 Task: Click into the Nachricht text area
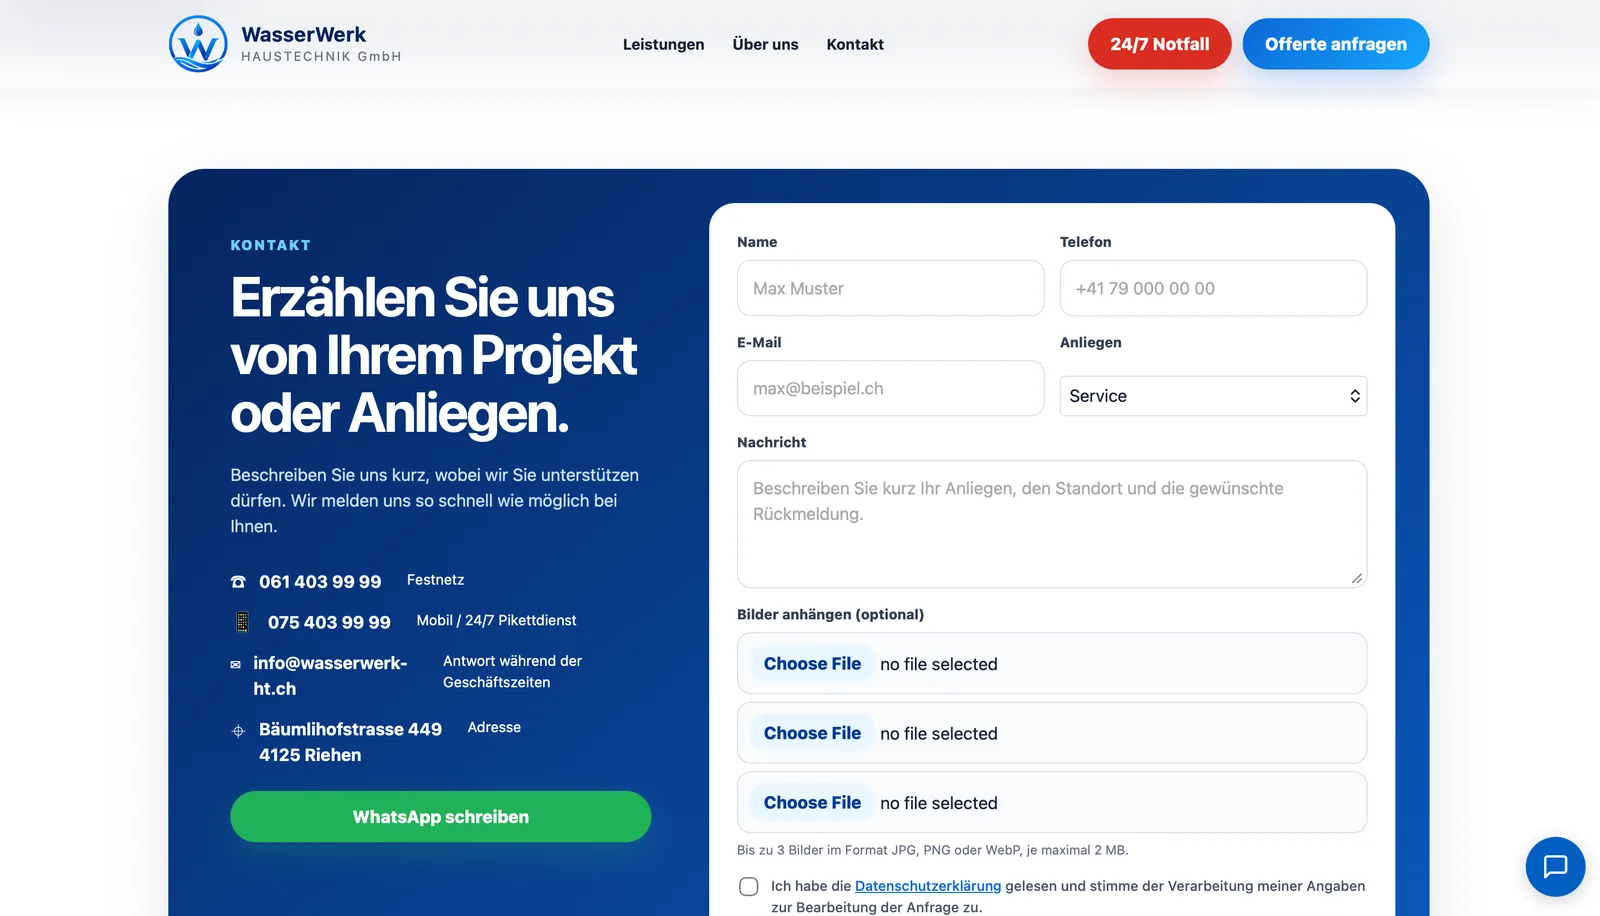tap(1052, 524)
